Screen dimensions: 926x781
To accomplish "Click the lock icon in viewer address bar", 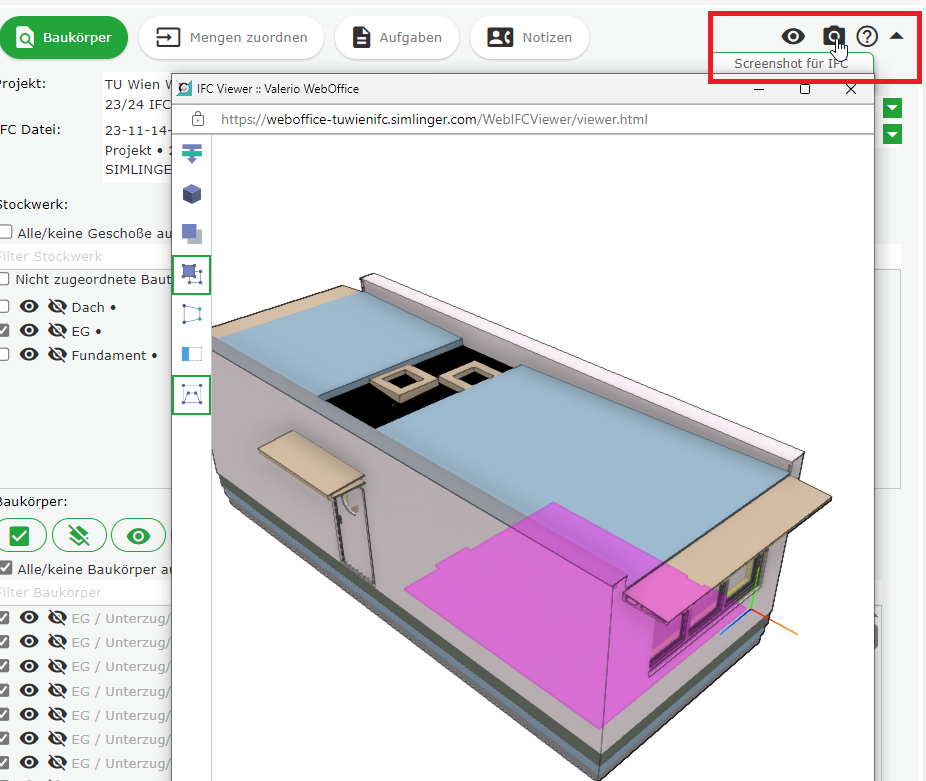I will coord(198,119).
